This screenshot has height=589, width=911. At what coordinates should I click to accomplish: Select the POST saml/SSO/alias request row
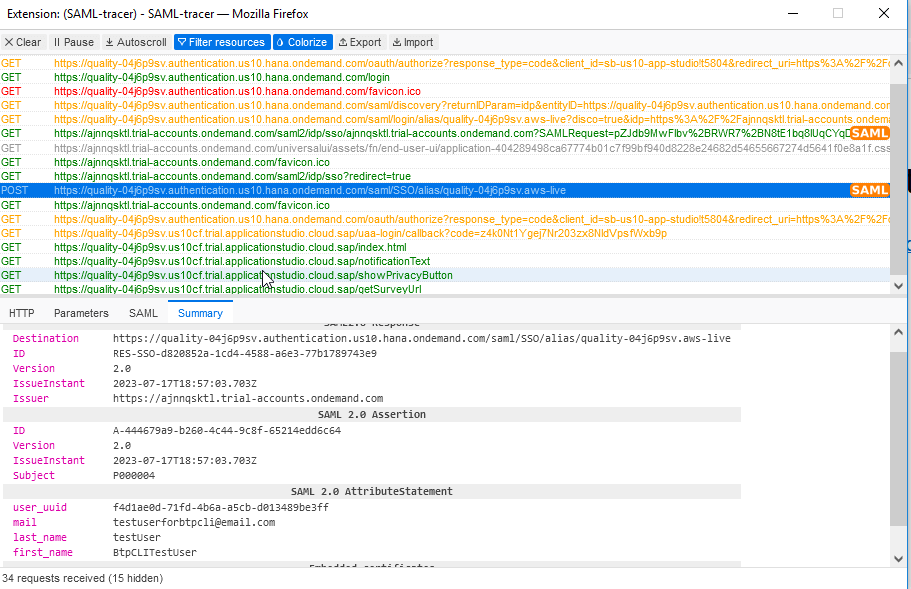click(x=444, y=190)
